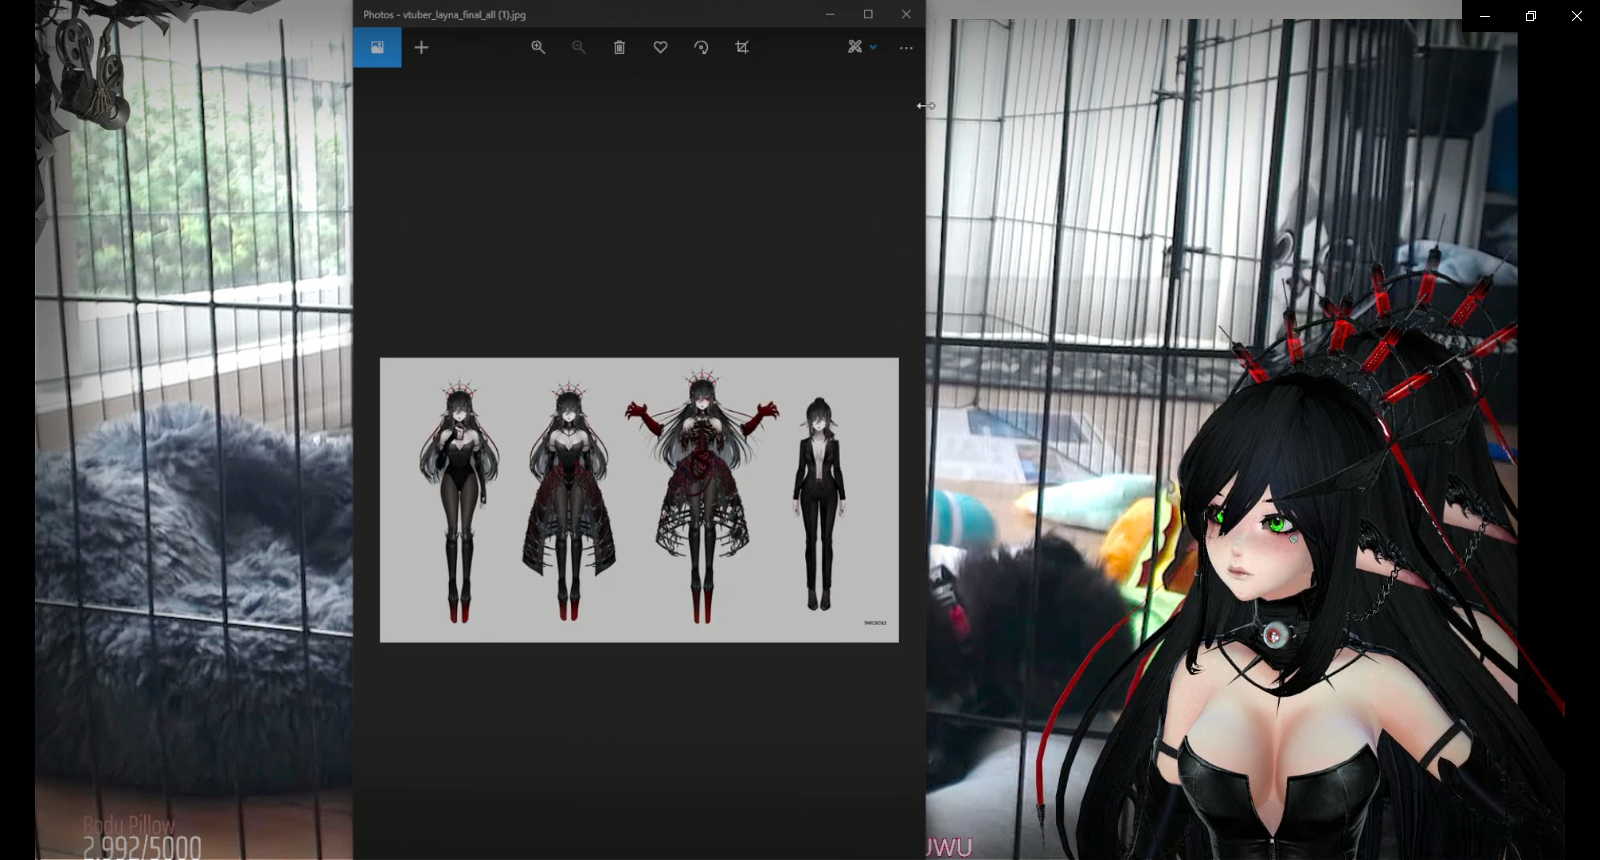
Task: Mark photo as favorite with heart icon
Action: 660,47
